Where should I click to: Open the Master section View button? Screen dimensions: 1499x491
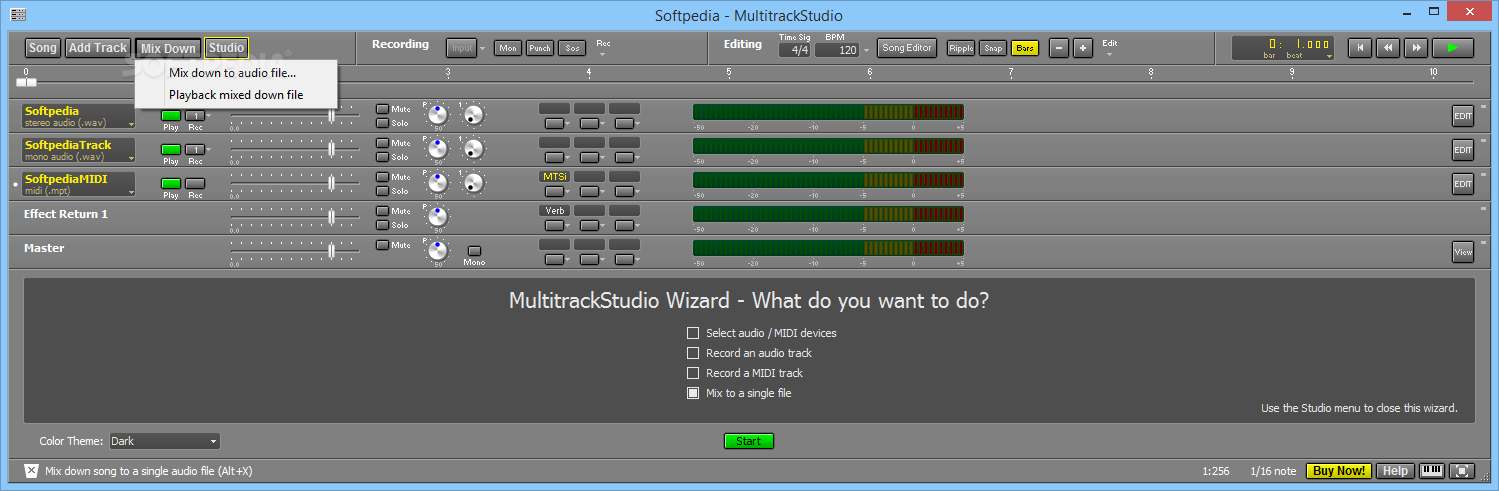1463,252
